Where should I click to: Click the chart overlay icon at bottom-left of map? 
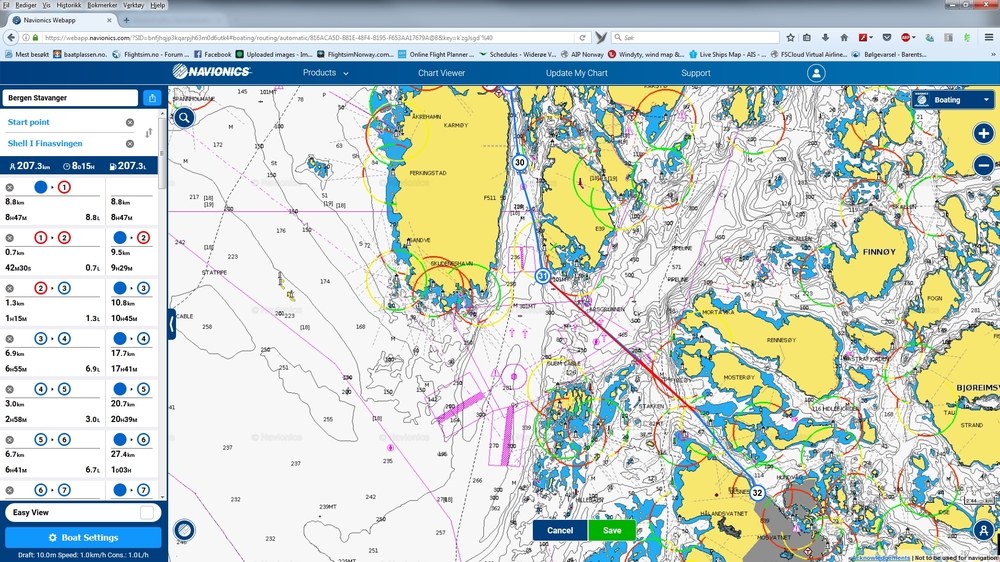[184, 529]
